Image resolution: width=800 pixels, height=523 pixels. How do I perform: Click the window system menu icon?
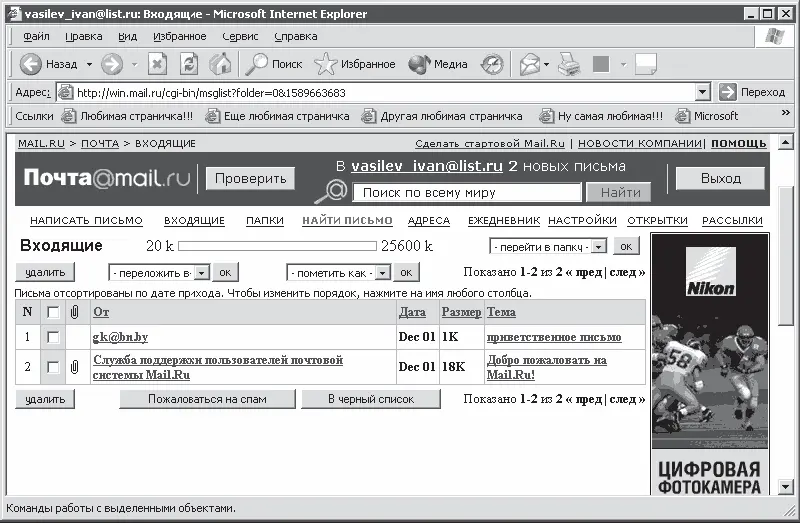coord(15,14)
